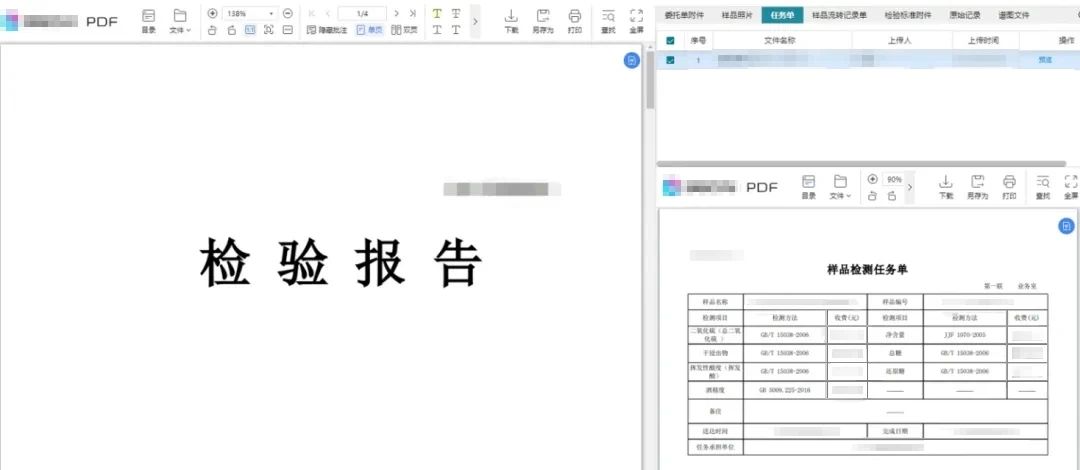This screenshot has width=1080, height=470.
Task: Click the page number field showing 1/4
Action: [362, 13]
